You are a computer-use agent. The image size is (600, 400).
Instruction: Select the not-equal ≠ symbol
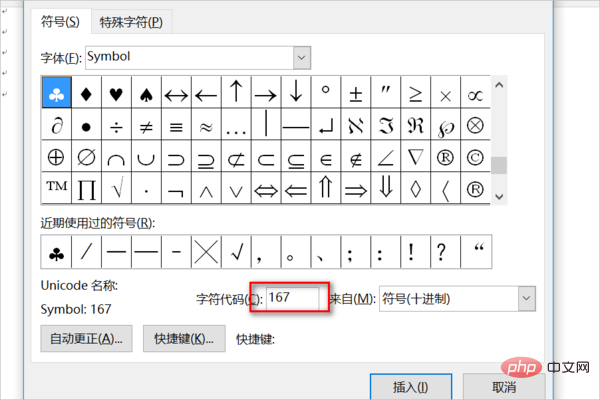coord(146,126)
